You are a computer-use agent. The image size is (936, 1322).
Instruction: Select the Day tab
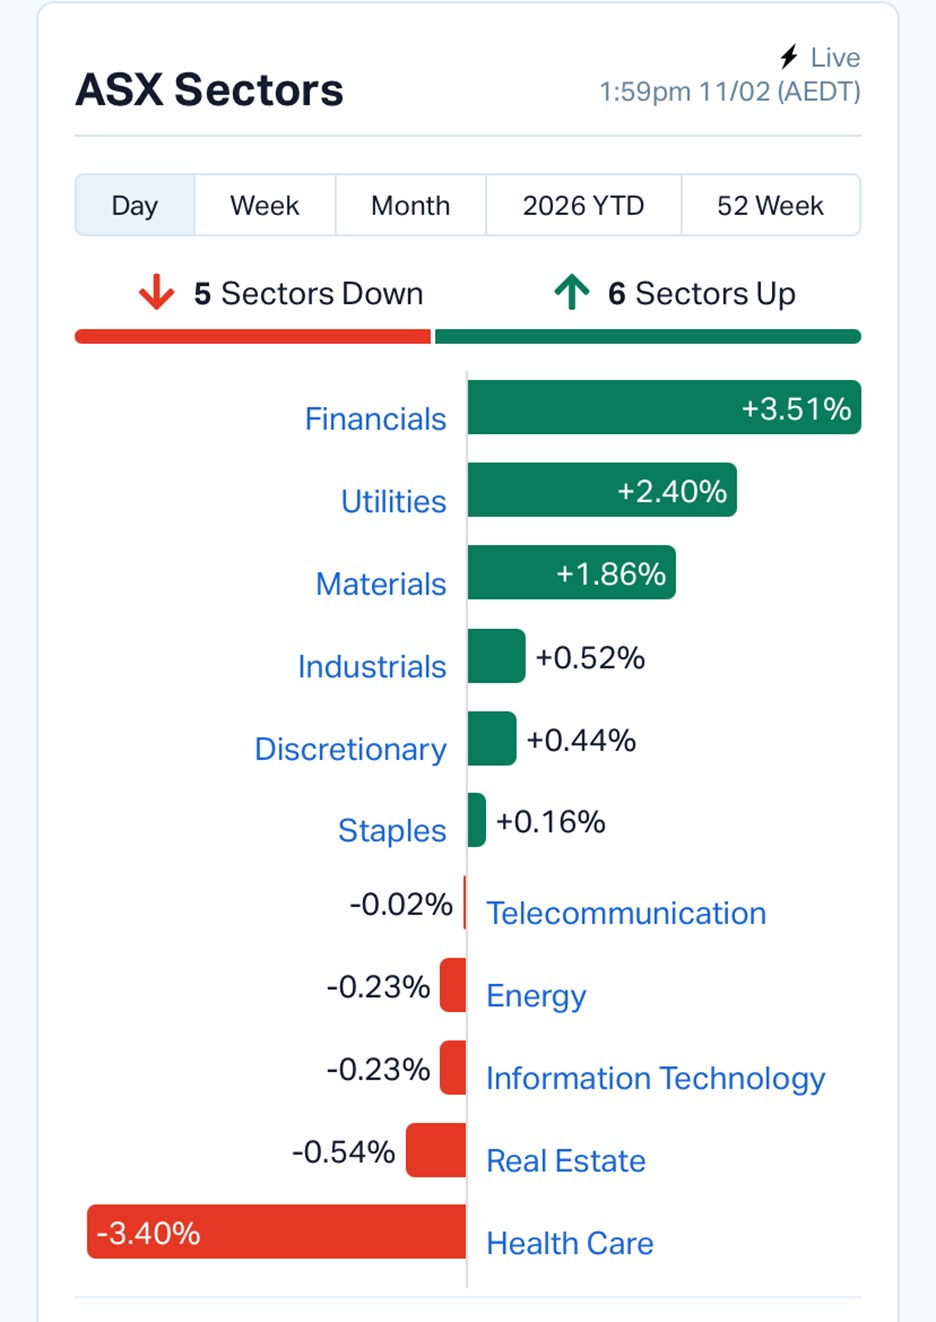[x=135, y=206]
